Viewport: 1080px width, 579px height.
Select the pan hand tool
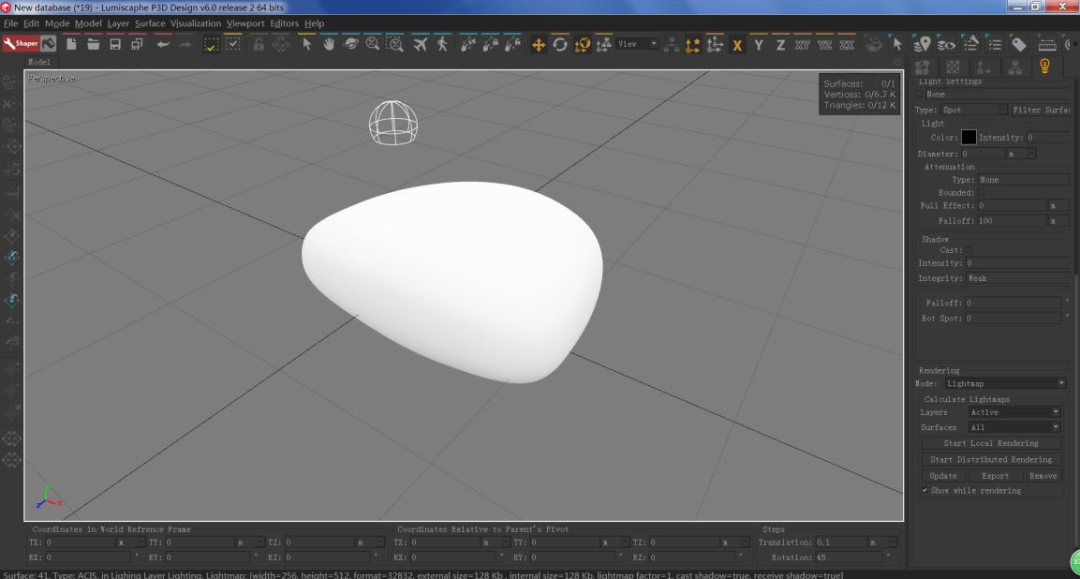328,44
